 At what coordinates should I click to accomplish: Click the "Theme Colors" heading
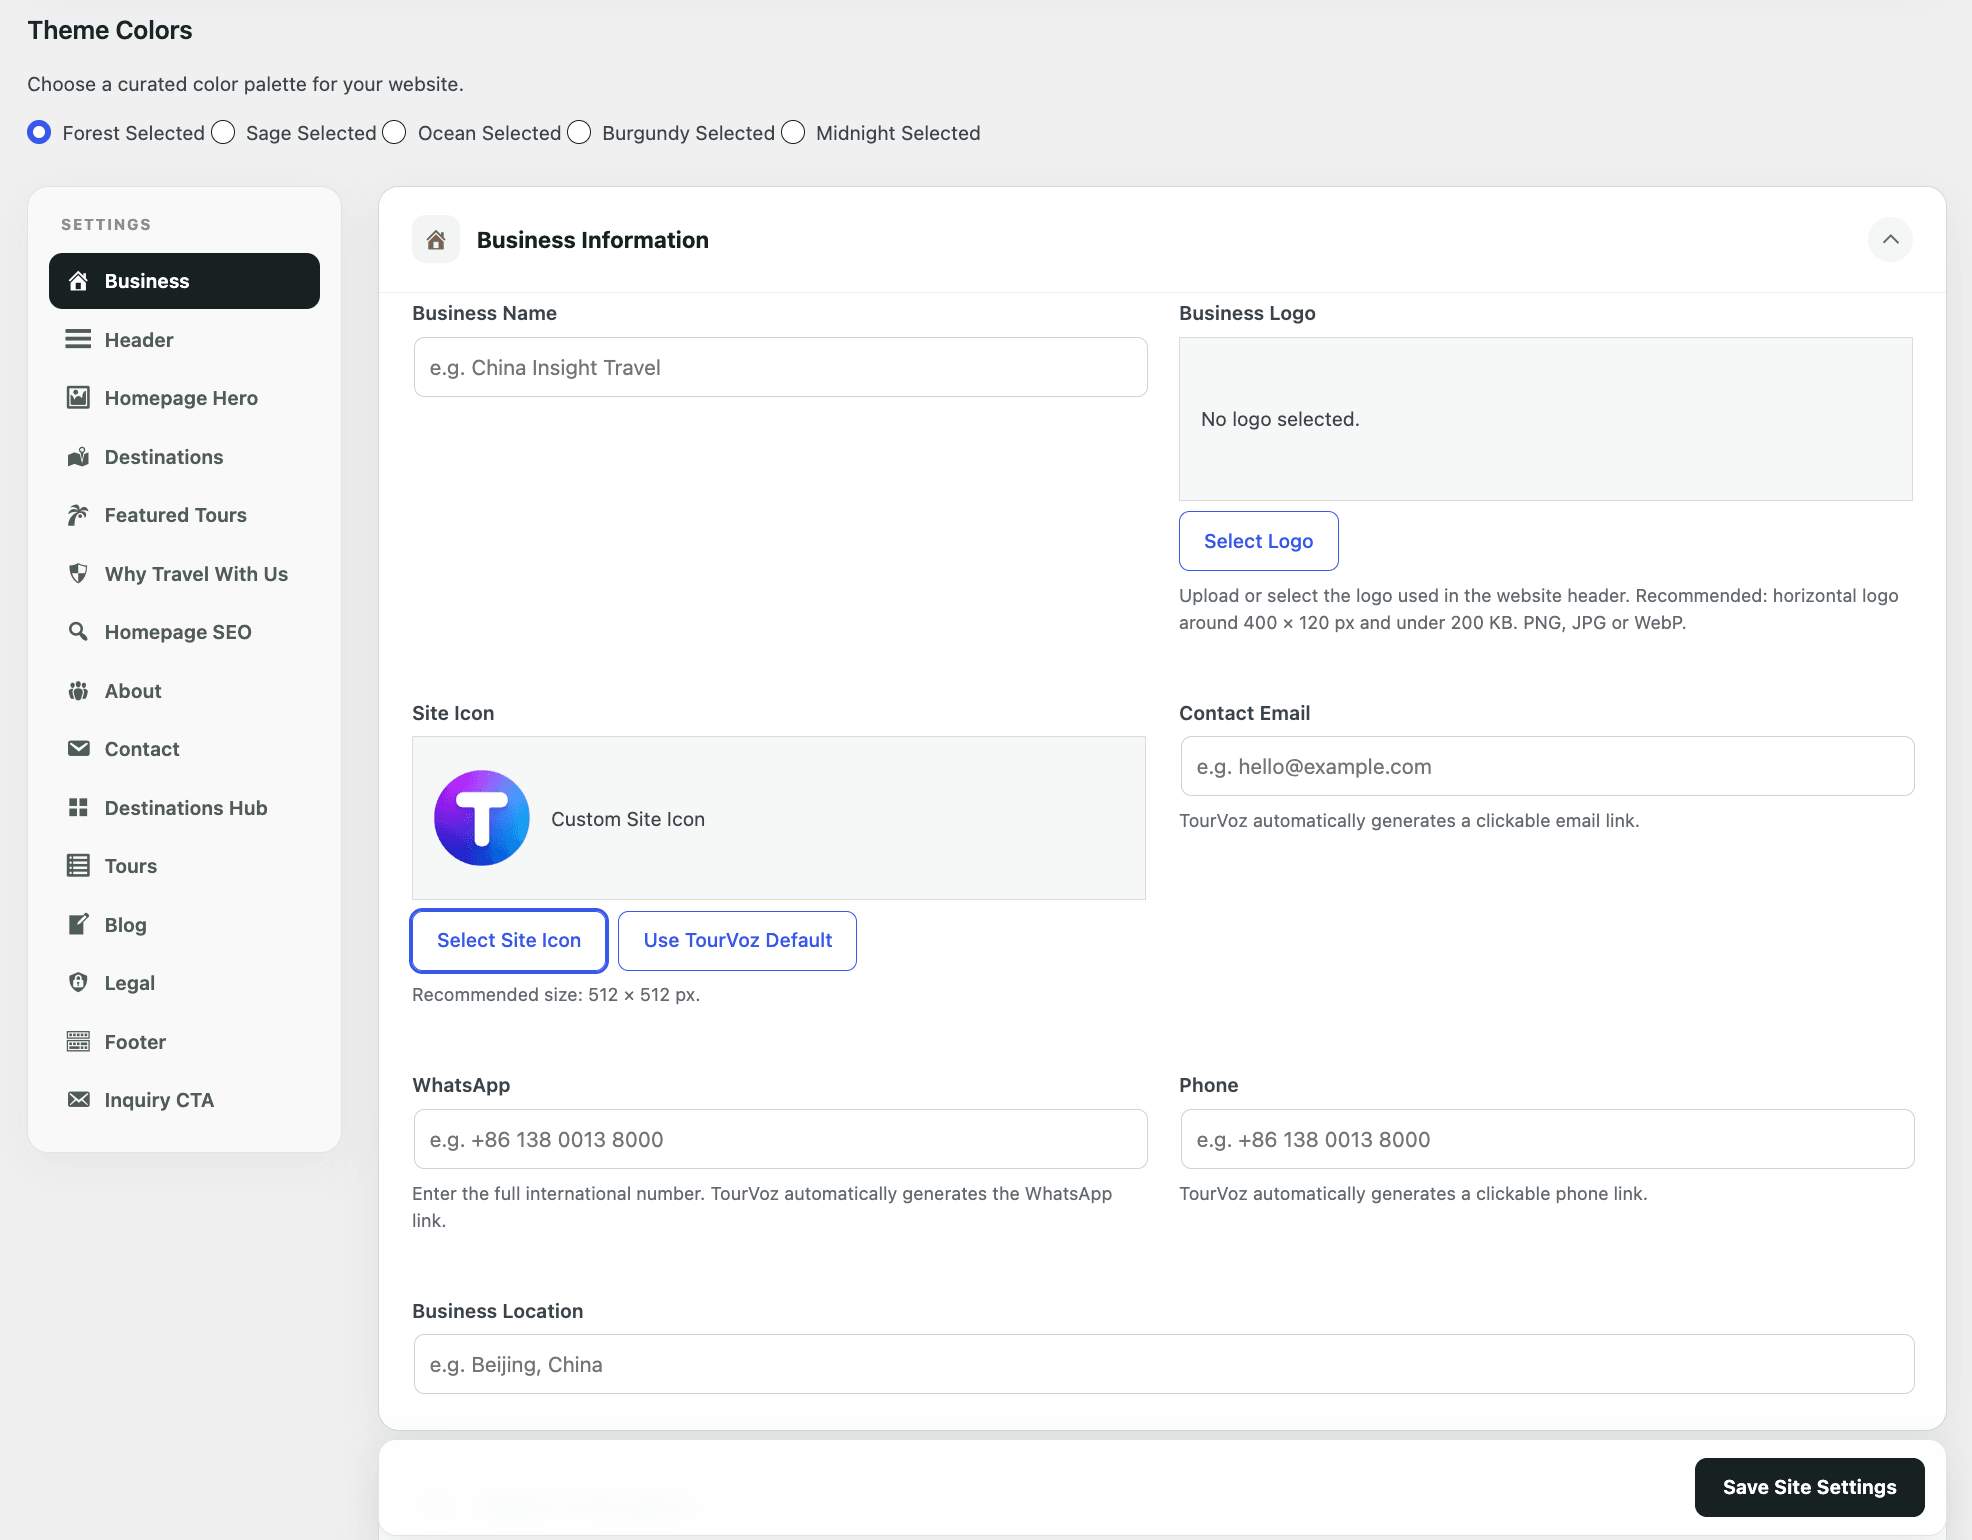pyautogui.click(x=110, y=30)
